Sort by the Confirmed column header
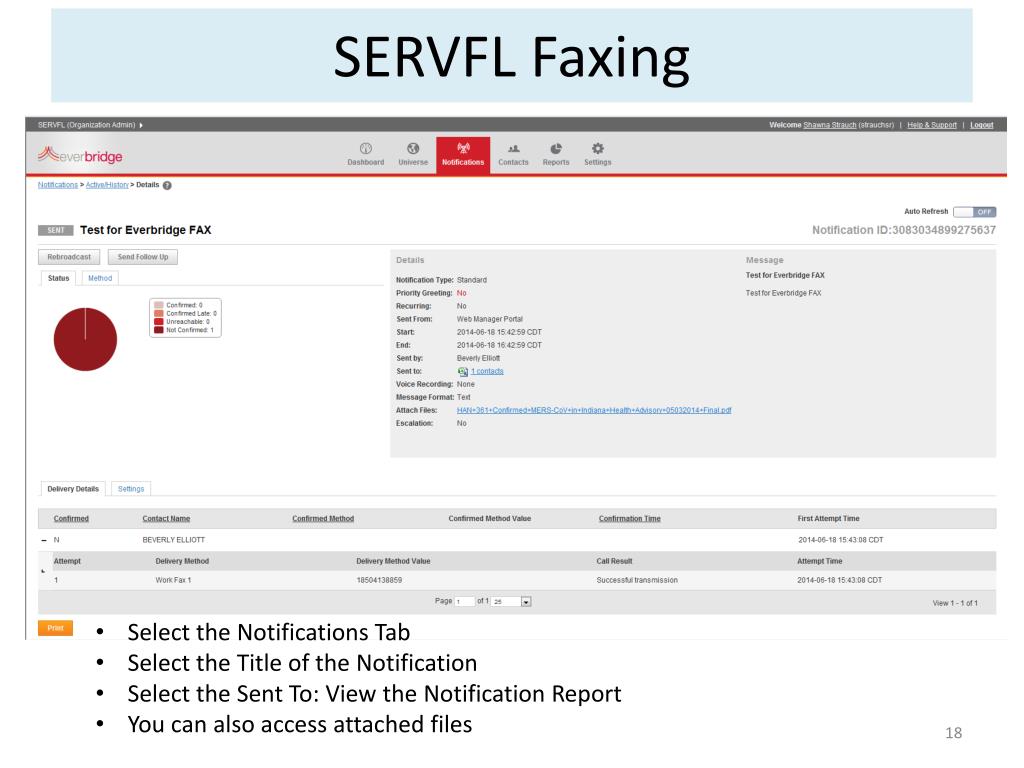 (71, 519)
